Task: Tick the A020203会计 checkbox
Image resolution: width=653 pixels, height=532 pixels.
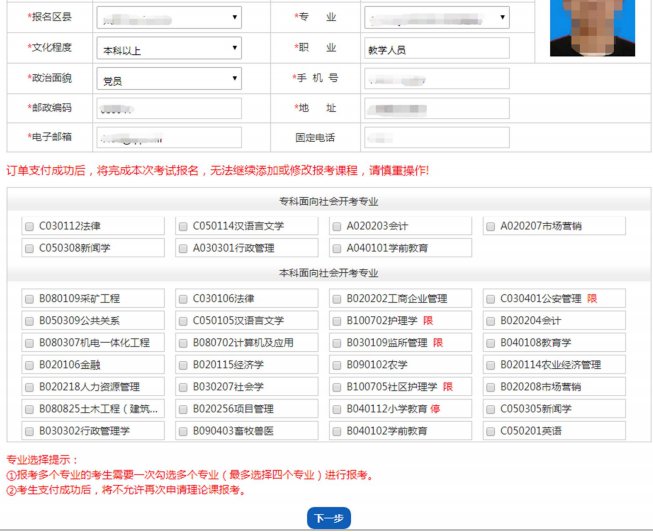Action: point(337,226)
